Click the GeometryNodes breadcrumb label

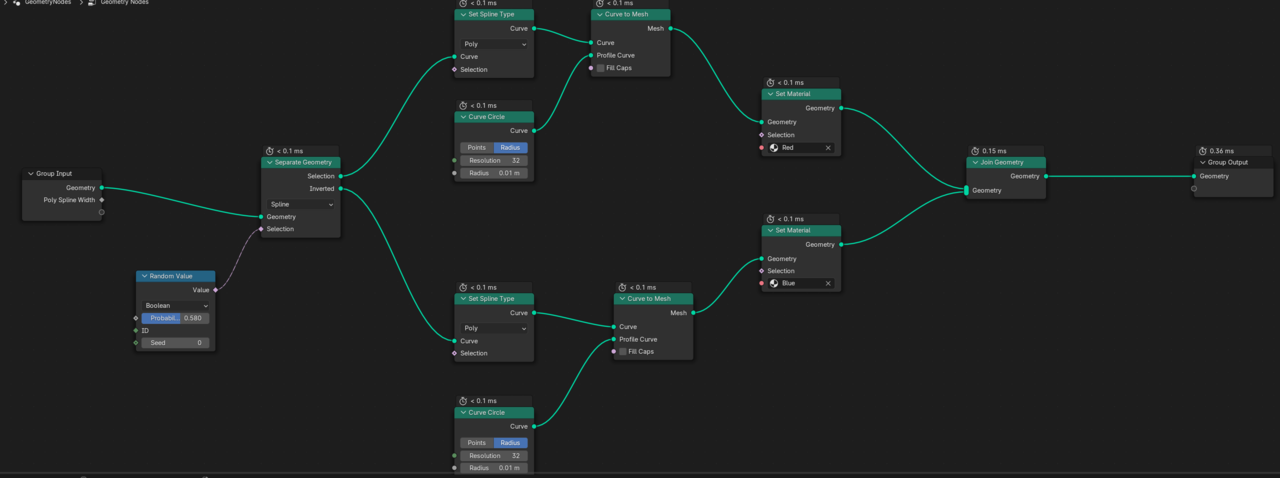[x=50, y=3]
